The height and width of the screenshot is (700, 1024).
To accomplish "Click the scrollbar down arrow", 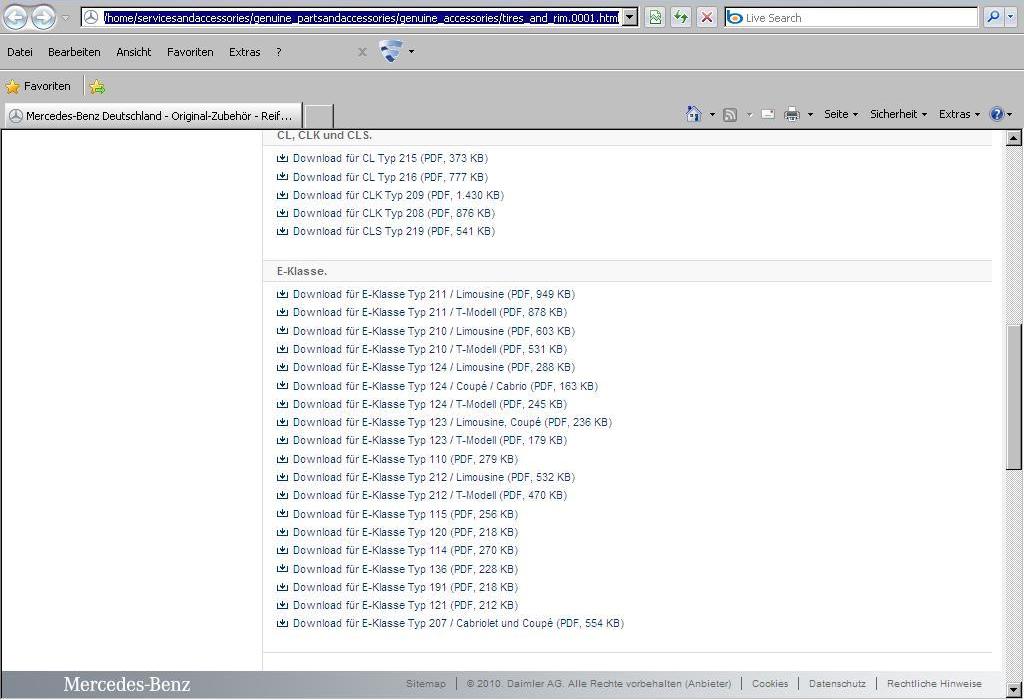I will click(x=1014, y=690).
